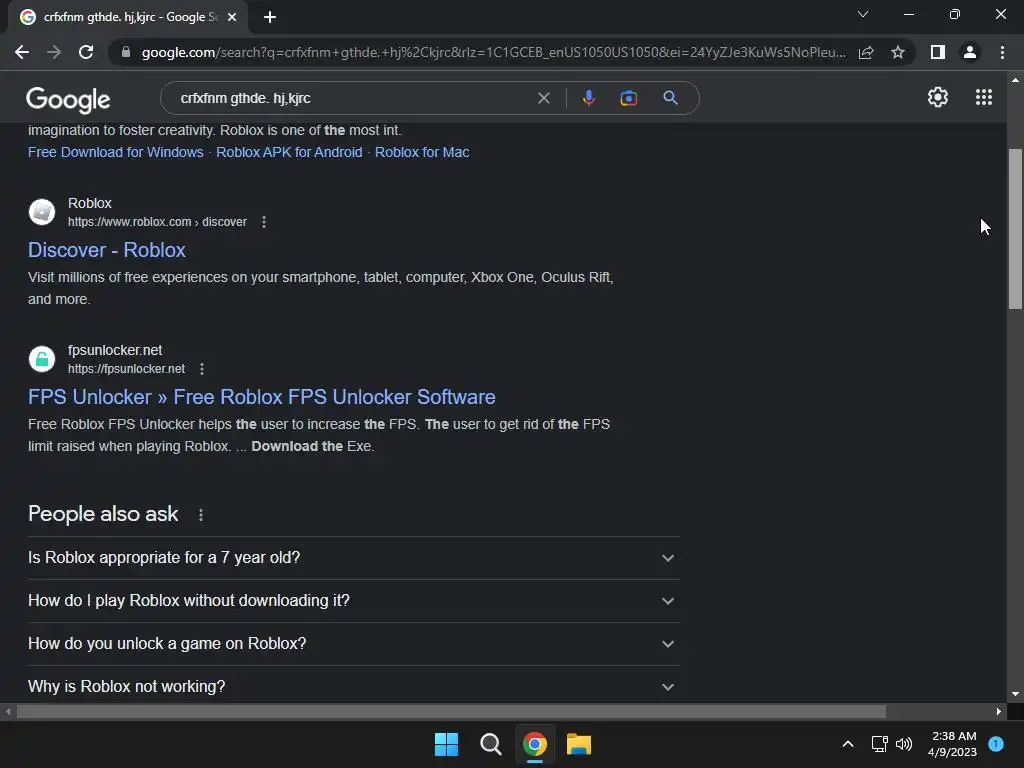Open the Chrome profile menu
Image resolution: width=1024 pixels, height=768 pixels.
pos(970,52)
